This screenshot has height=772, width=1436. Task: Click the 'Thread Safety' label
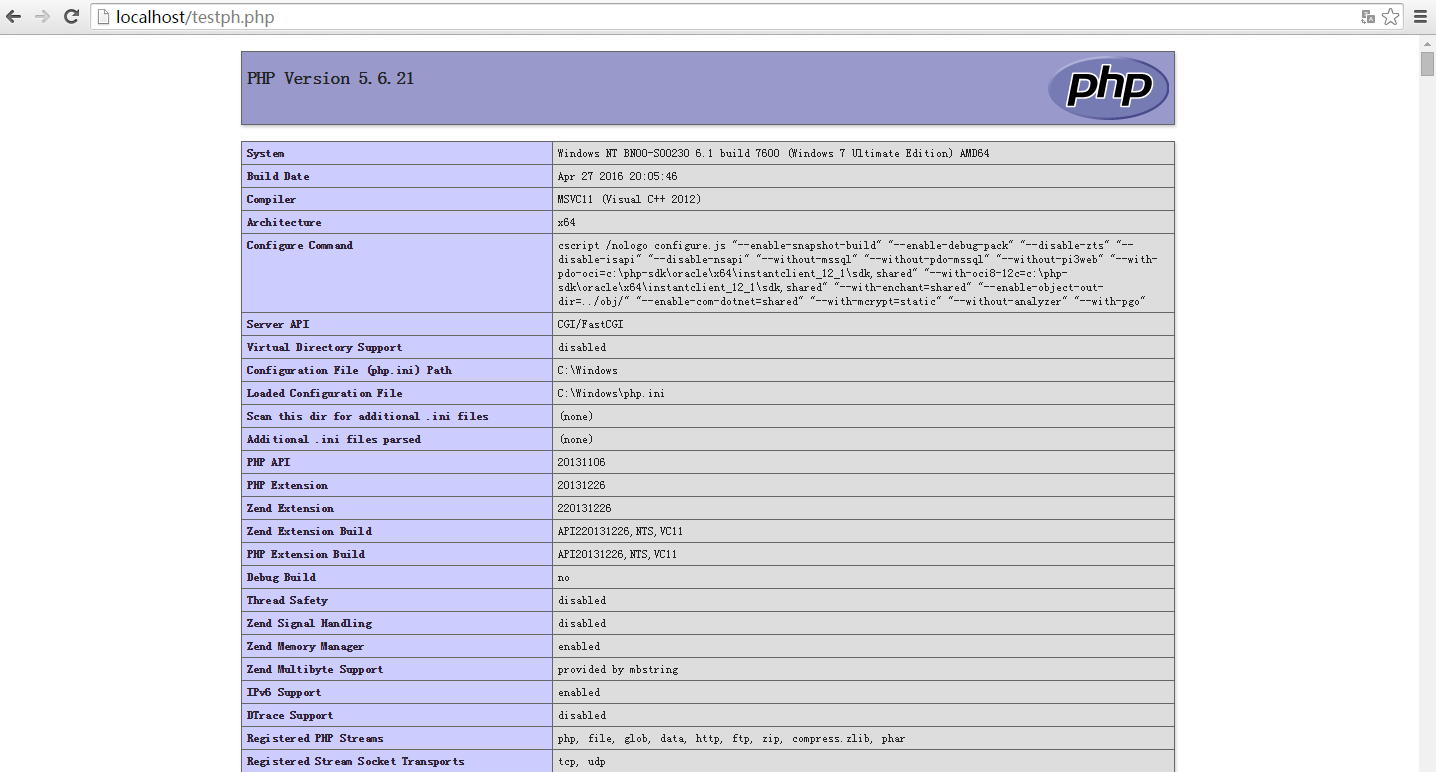tap(287, 600)
